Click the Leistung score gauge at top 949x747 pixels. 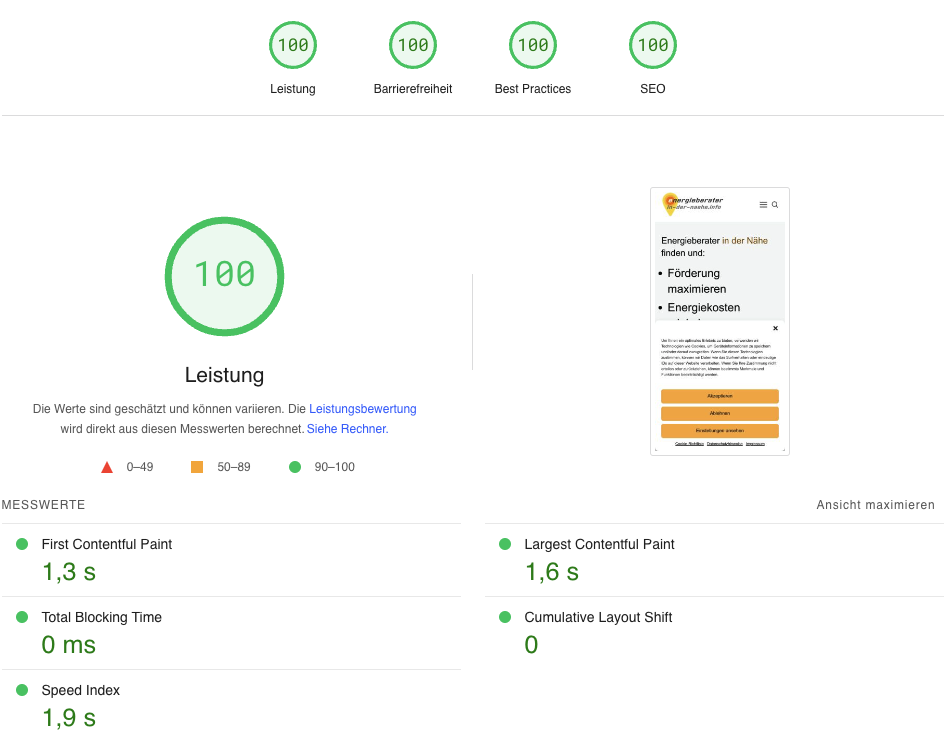click(x=293, y=46)
